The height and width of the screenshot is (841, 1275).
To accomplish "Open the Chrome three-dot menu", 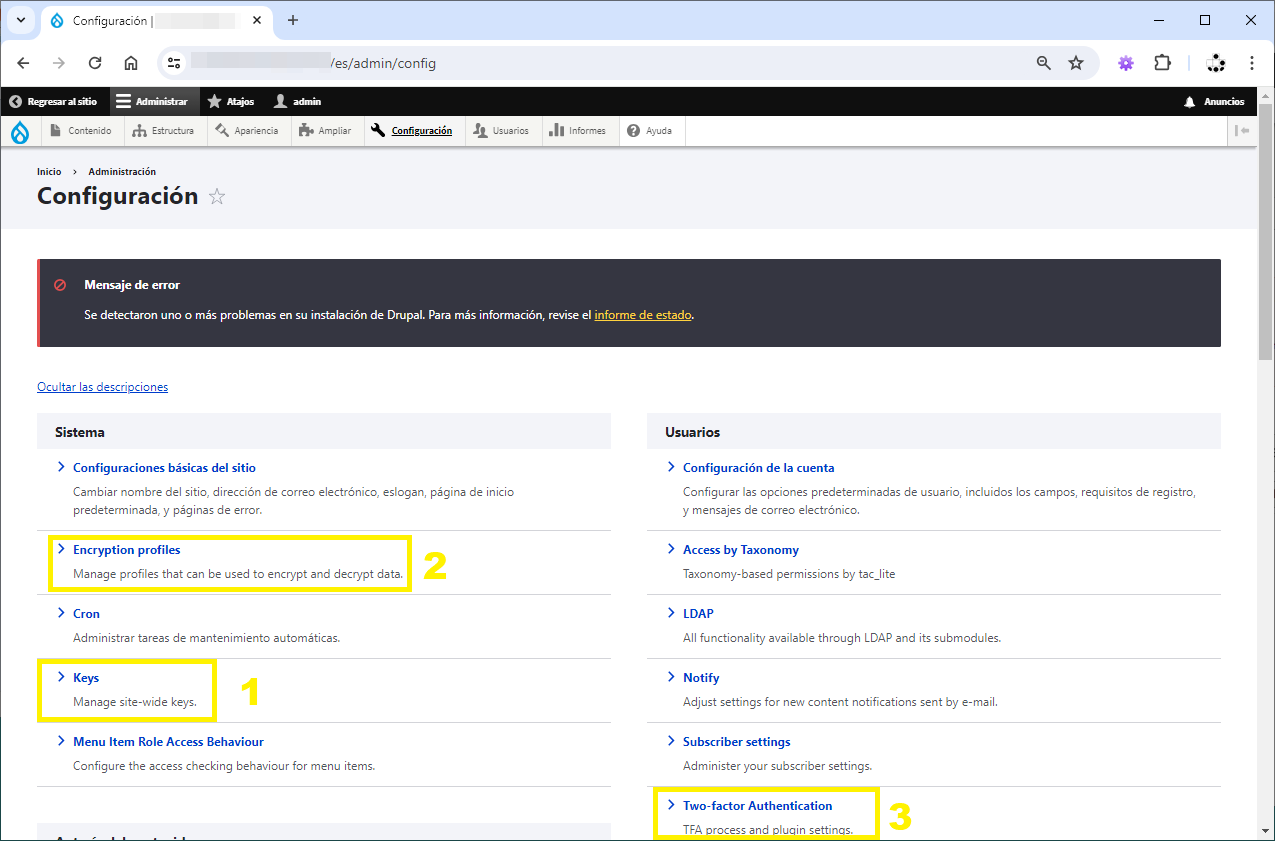I will [1252, 63].
